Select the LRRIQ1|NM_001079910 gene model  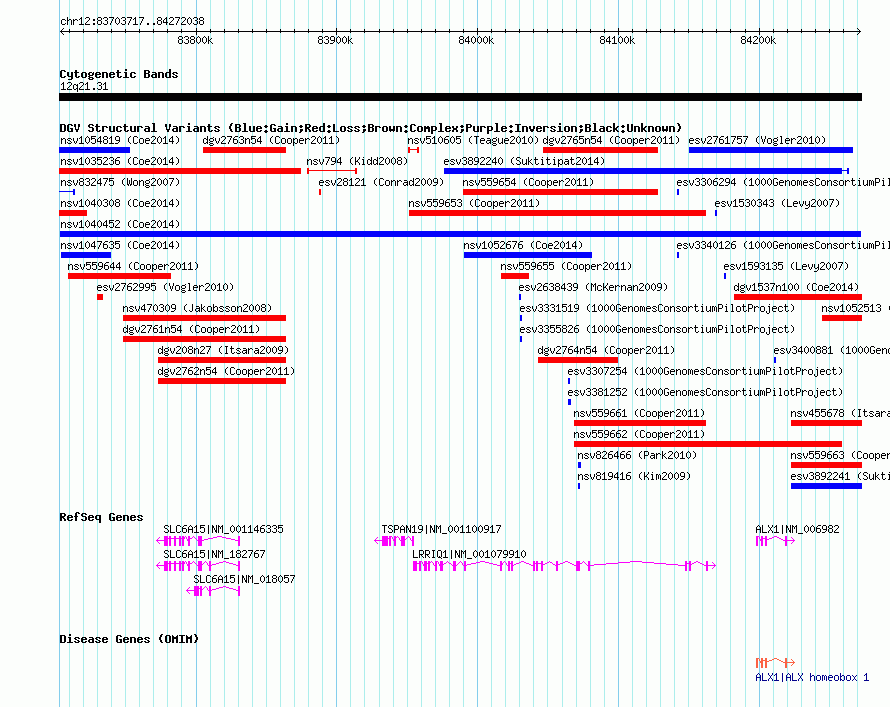564,566
